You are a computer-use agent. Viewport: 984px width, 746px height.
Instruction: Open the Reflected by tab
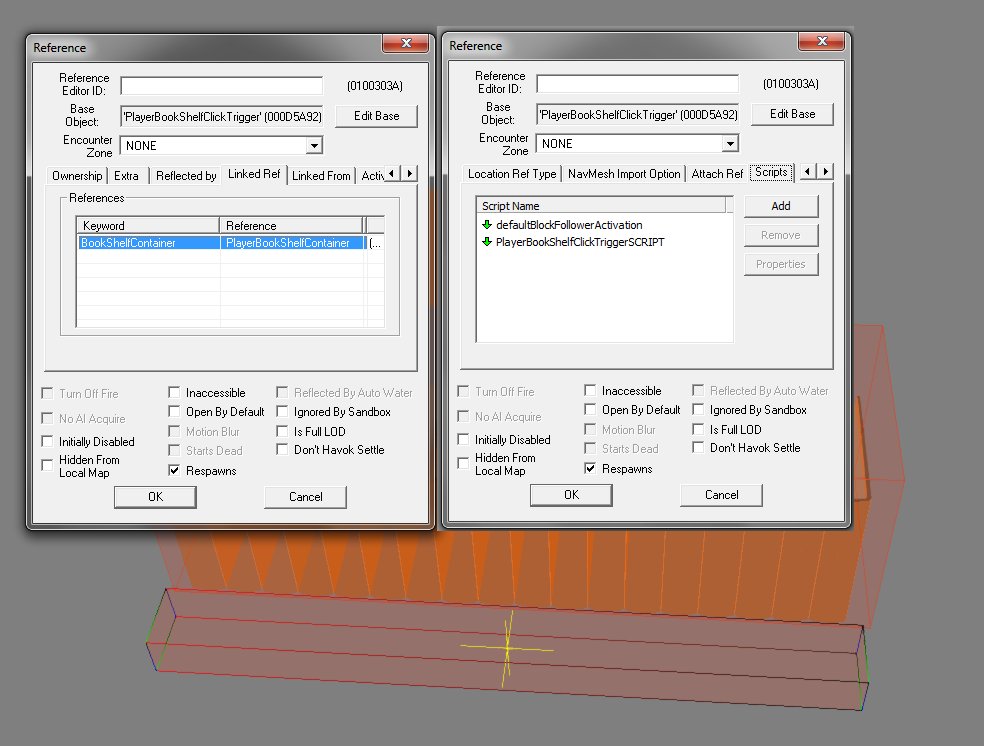coord(186,176)
